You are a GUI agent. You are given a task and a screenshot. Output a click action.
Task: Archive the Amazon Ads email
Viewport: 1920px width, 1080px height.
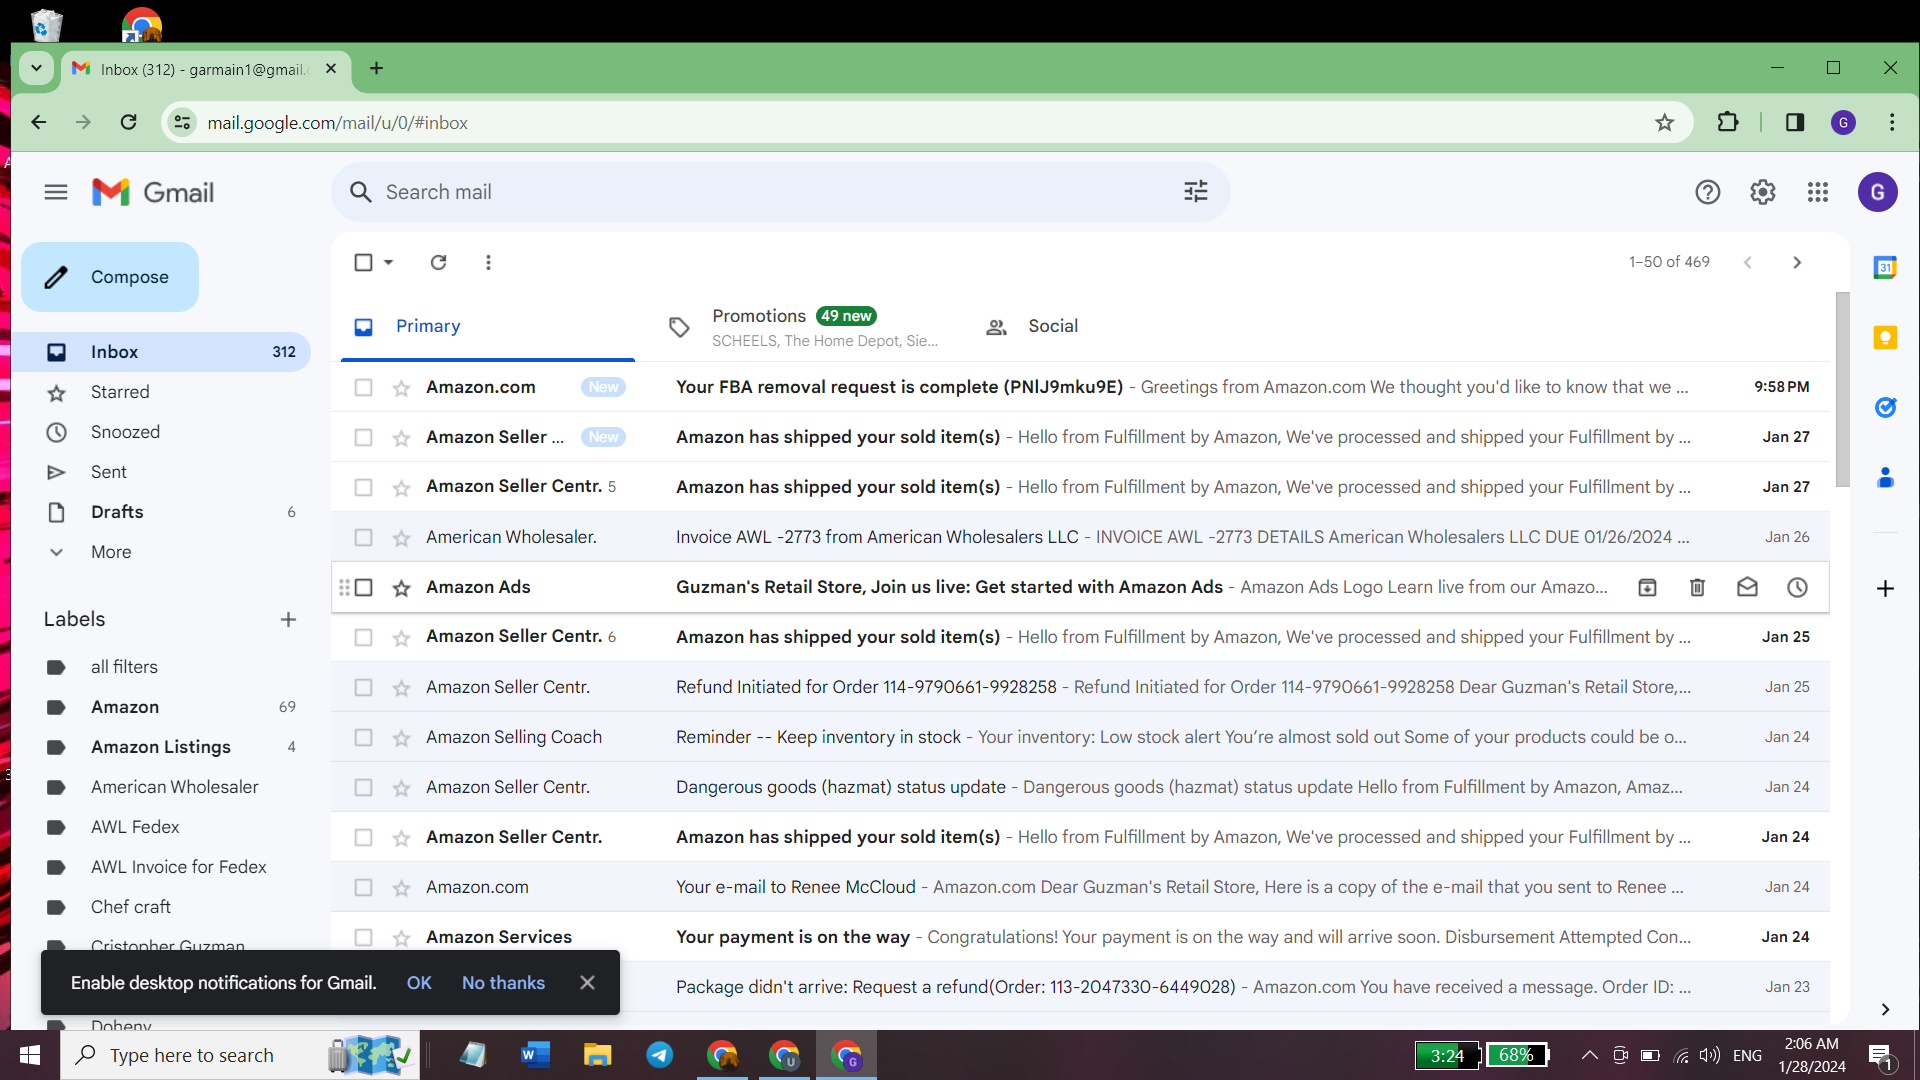[x=1647, y=587]
